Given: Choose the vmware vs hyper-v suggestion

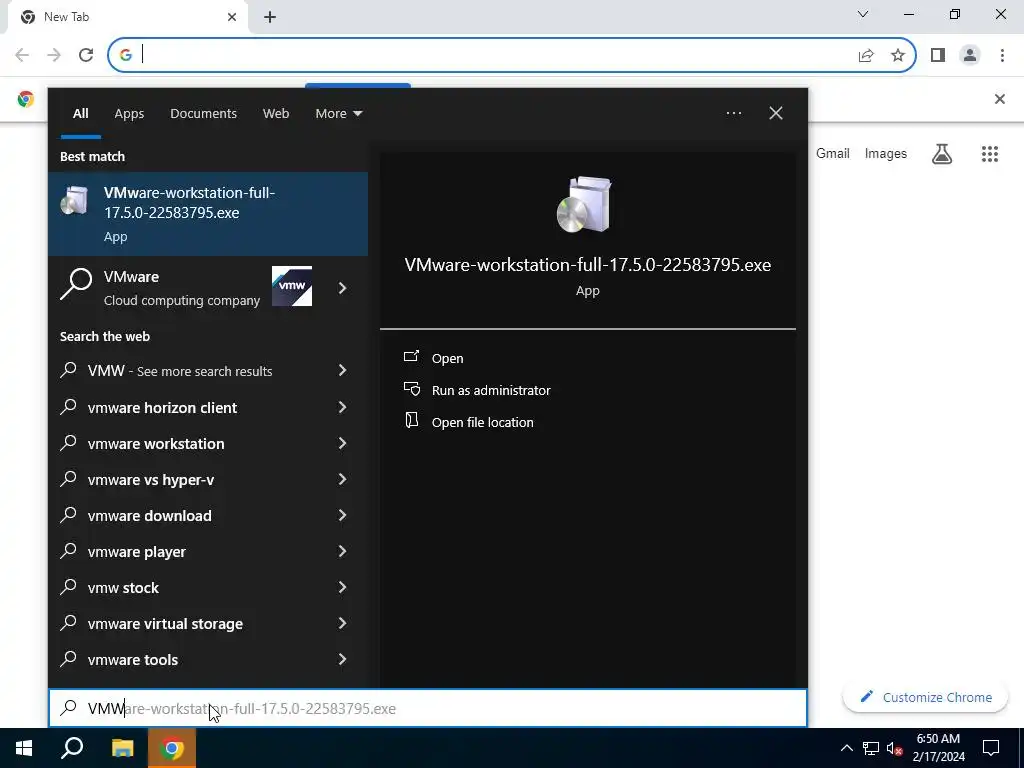Looking at the screenshot, I should (x=151, y=480).
